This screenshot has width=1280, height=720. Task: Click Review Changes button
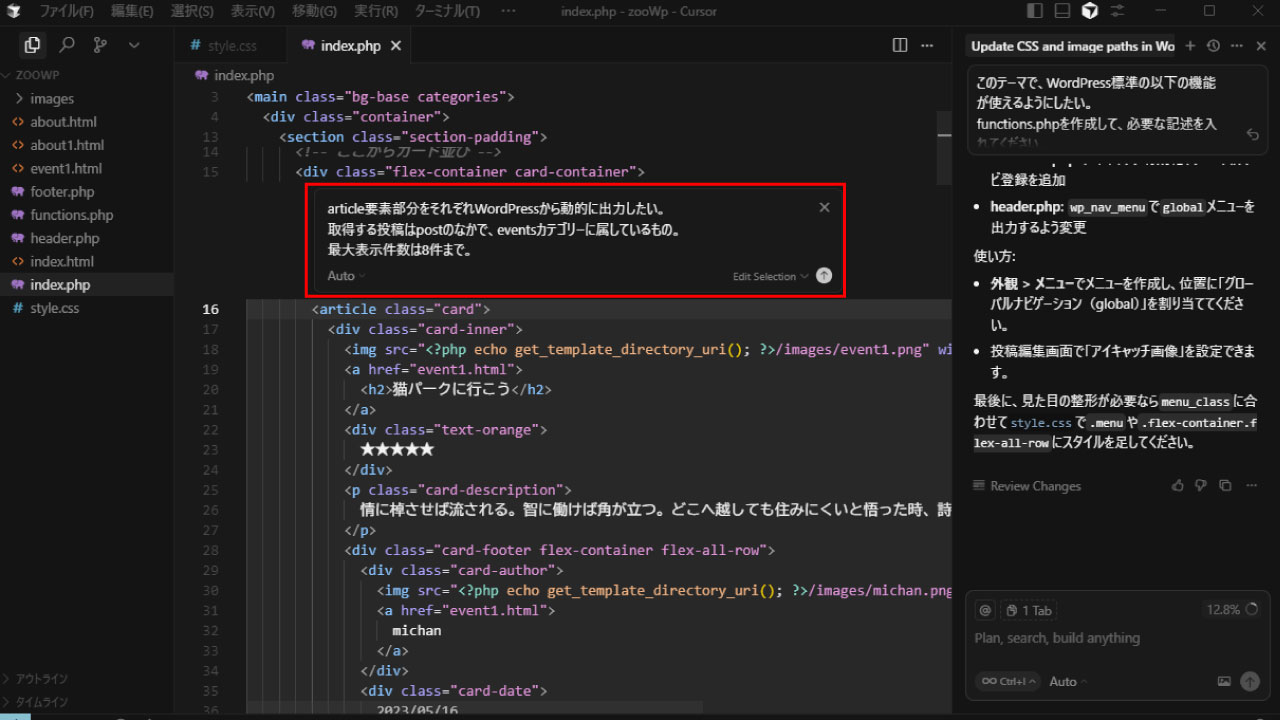(x=1027, y=486)
